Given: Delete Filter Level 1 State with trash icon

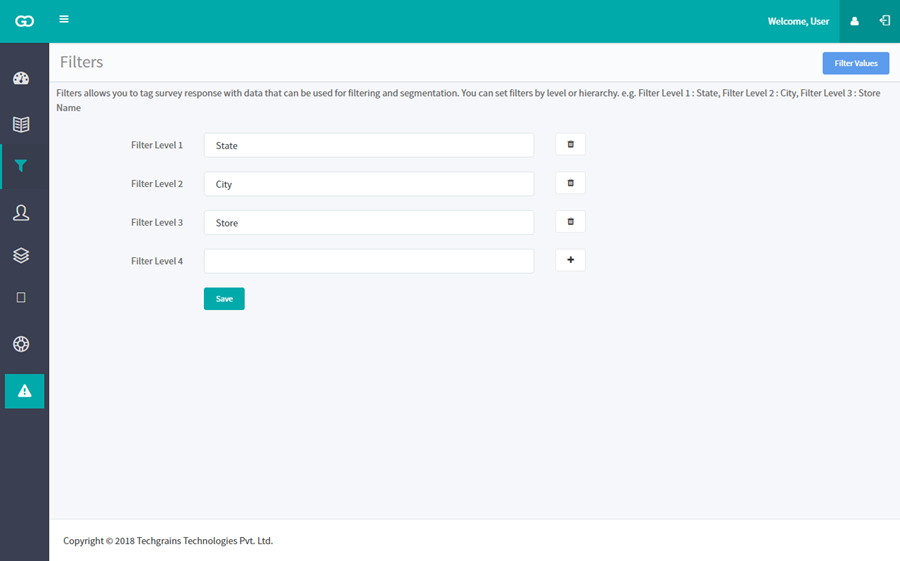Looking at the screenshot, I should (571, 144).
